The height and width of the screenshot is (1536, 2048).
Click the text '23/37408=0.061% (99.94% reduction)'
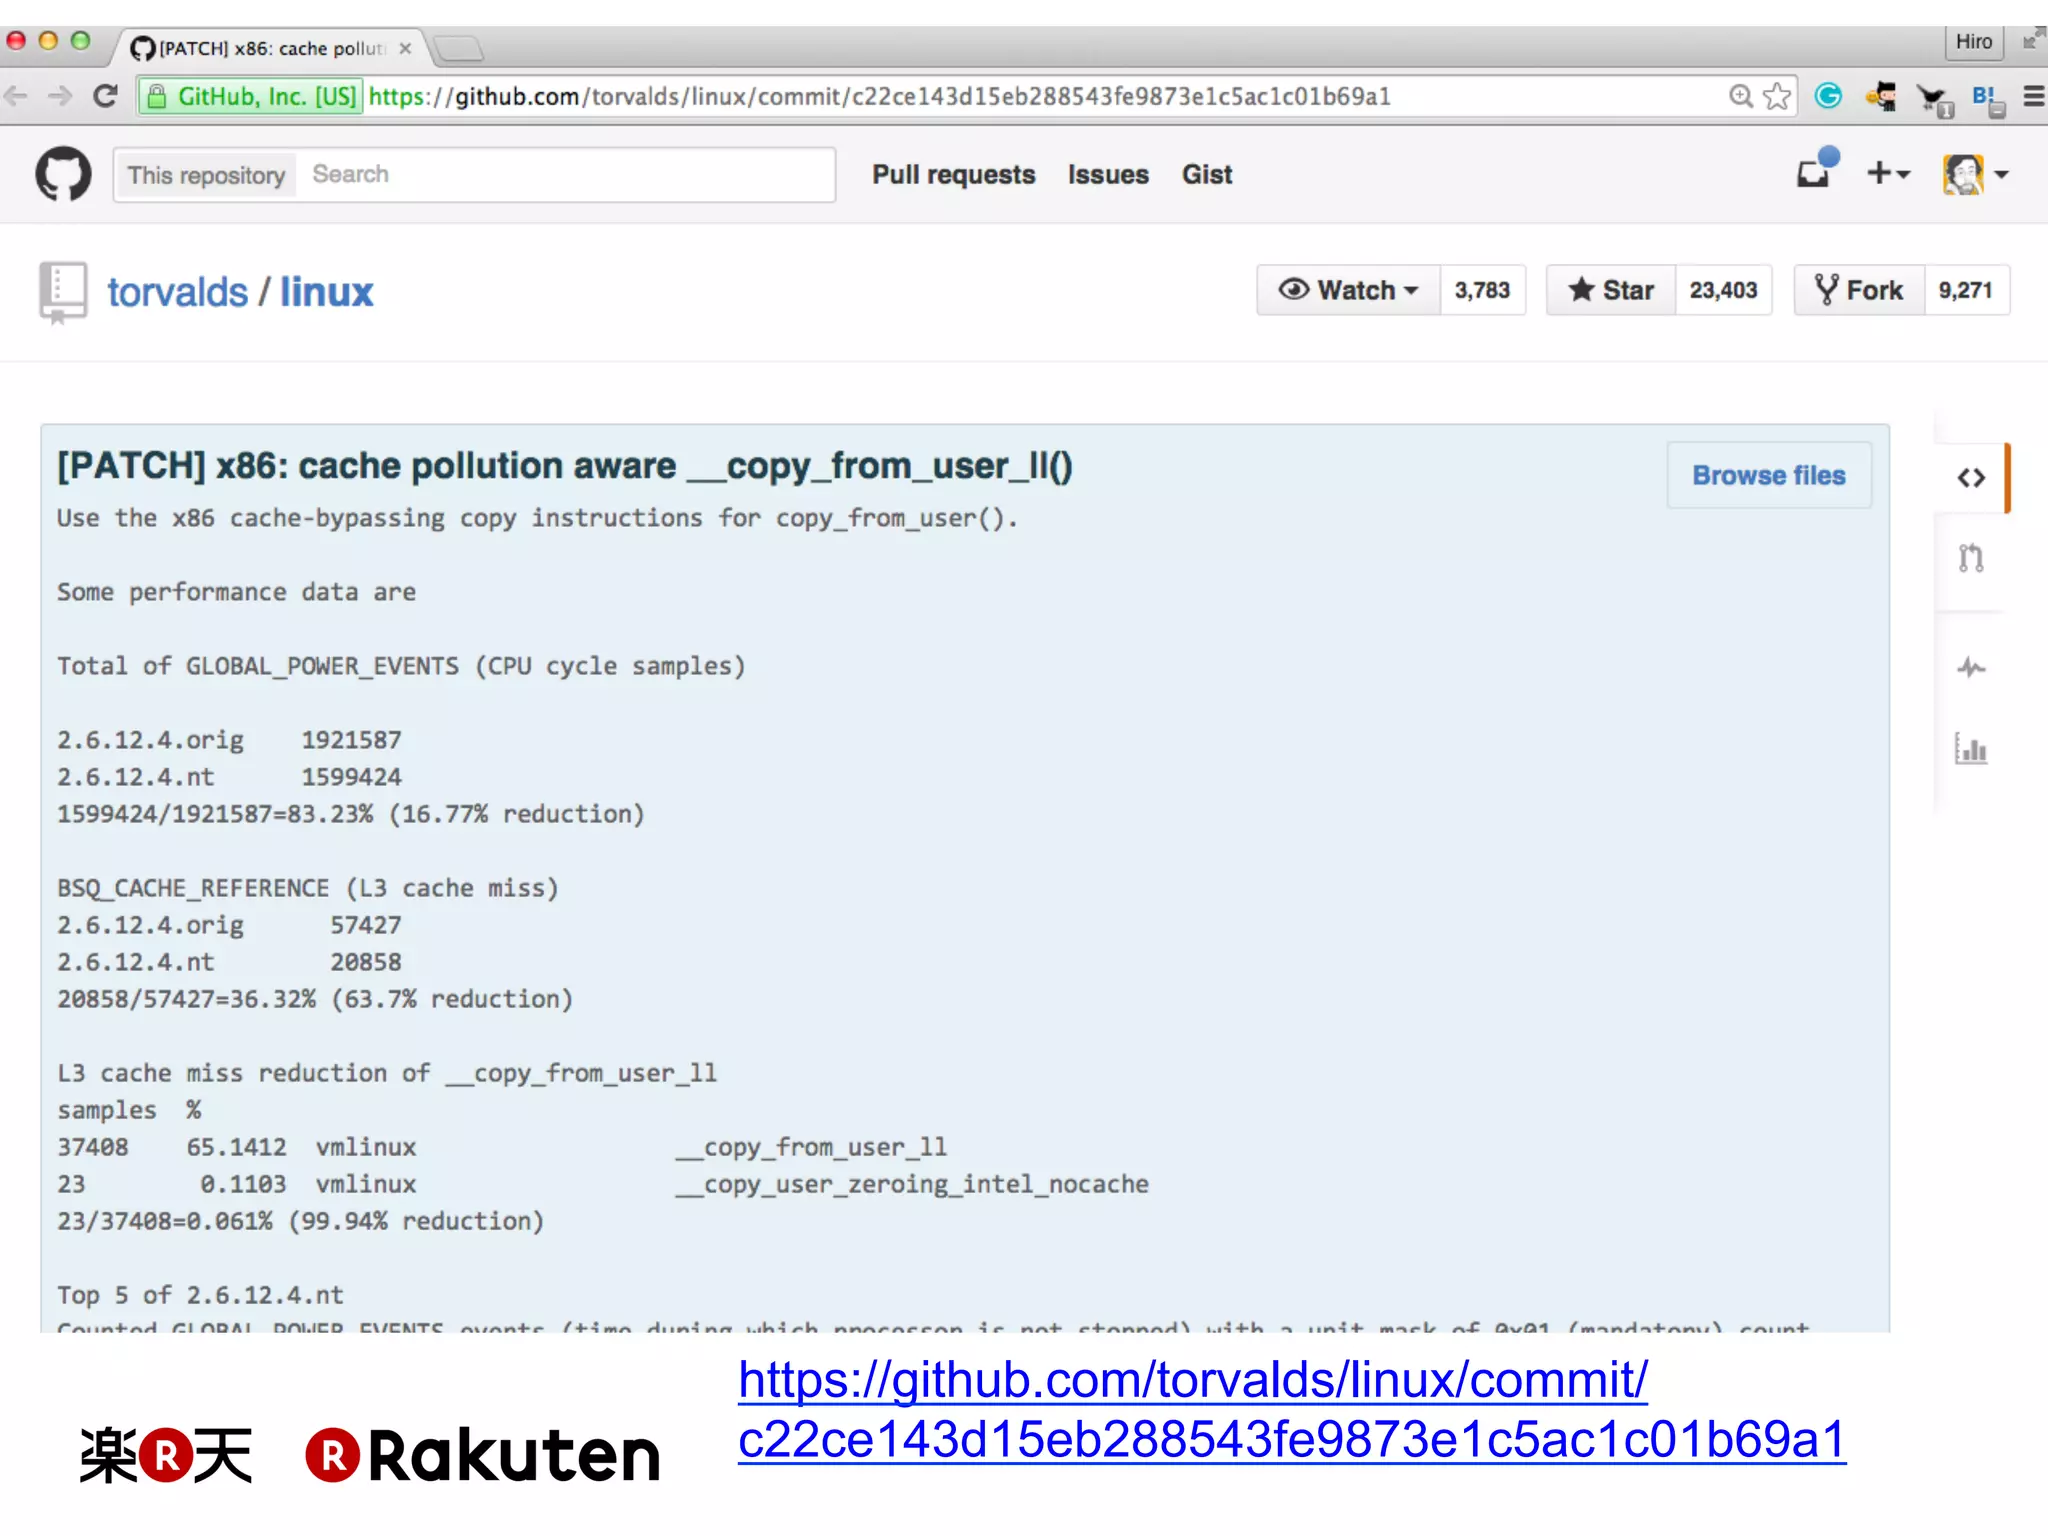(301, 1221)
